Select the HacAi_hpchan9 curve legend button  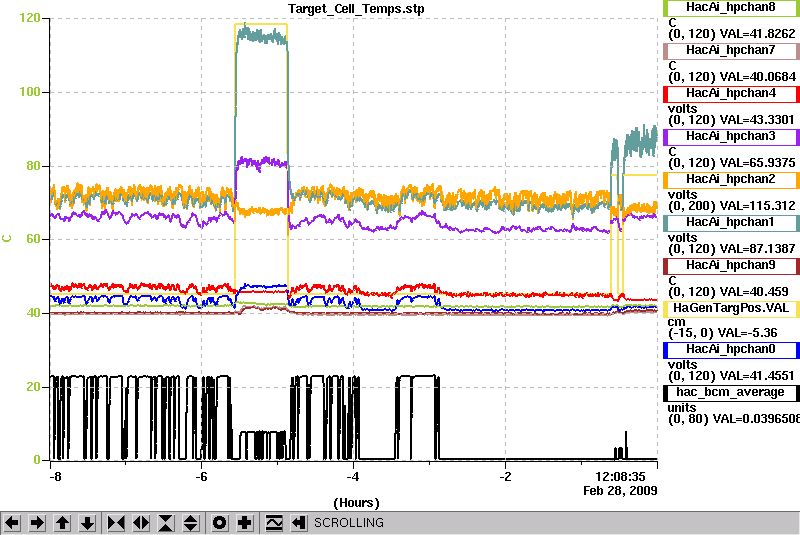[x=731, y=266]
